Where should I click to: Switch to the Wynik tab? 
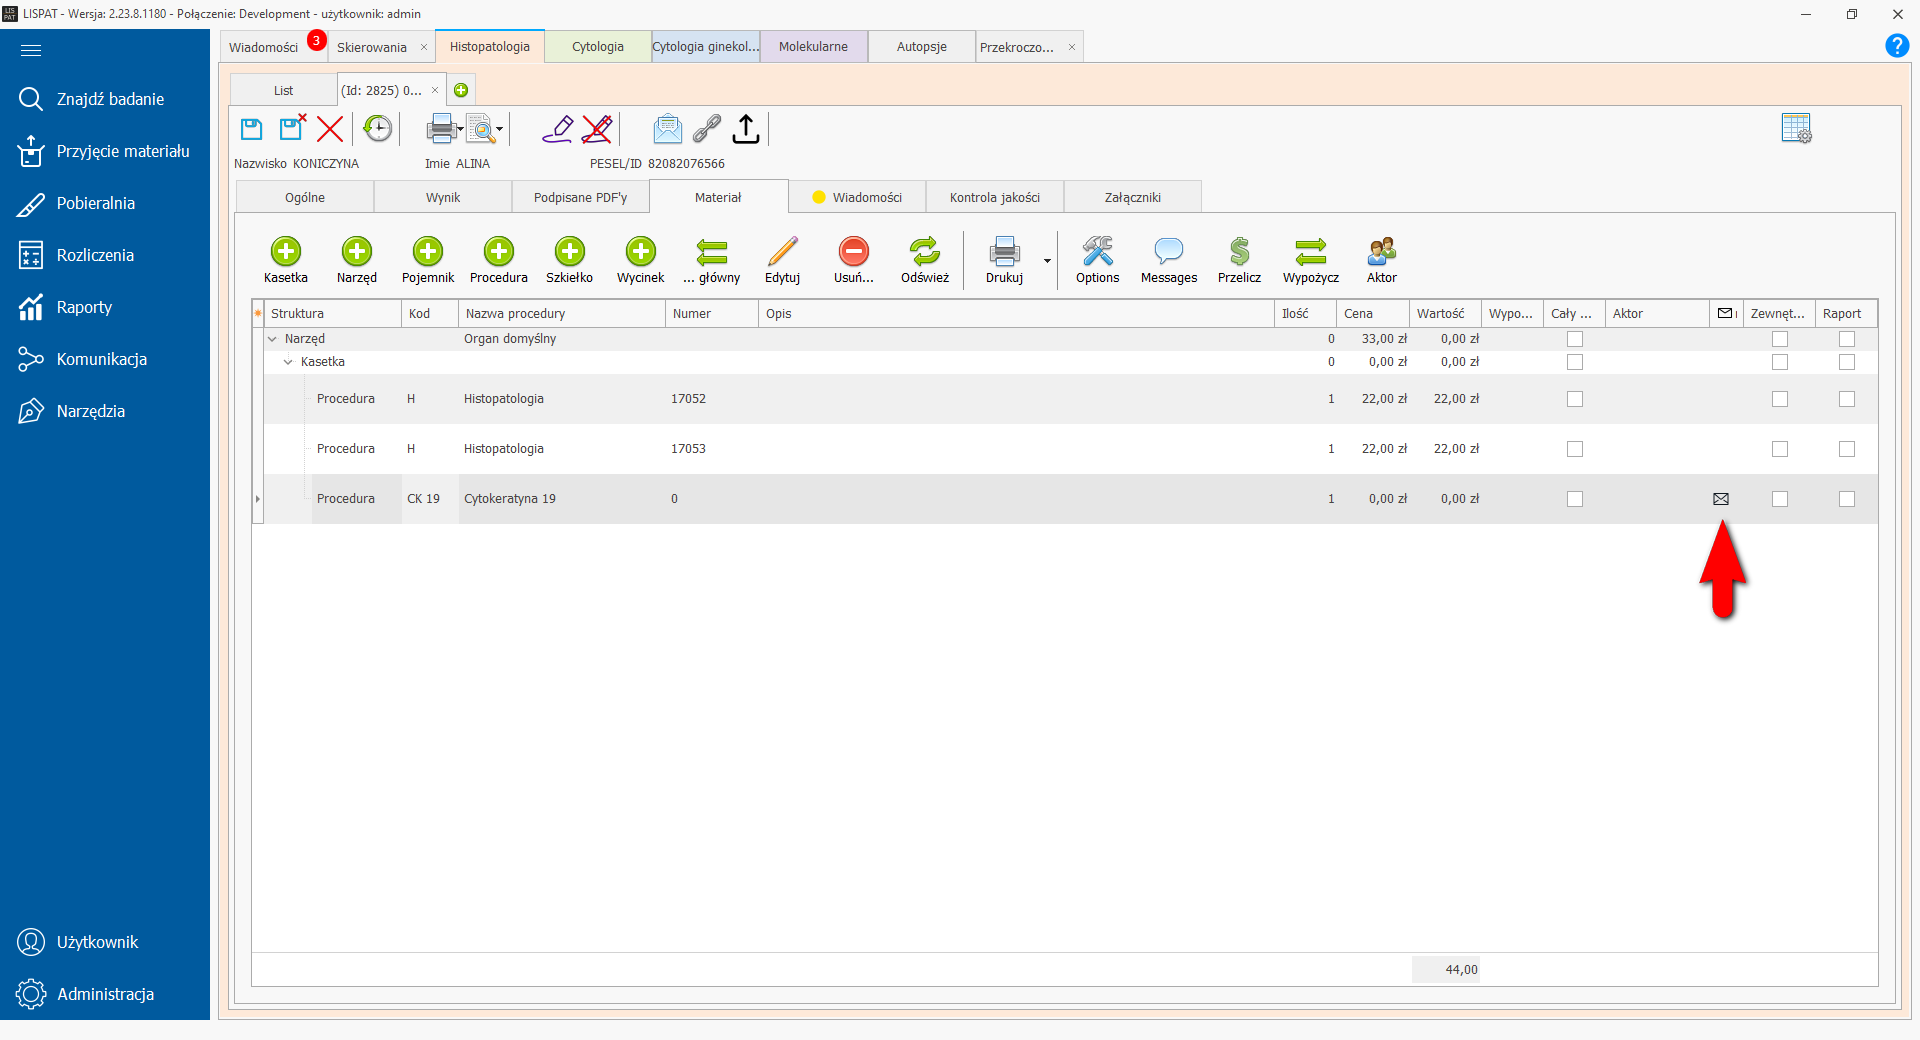tap(443, 197)
